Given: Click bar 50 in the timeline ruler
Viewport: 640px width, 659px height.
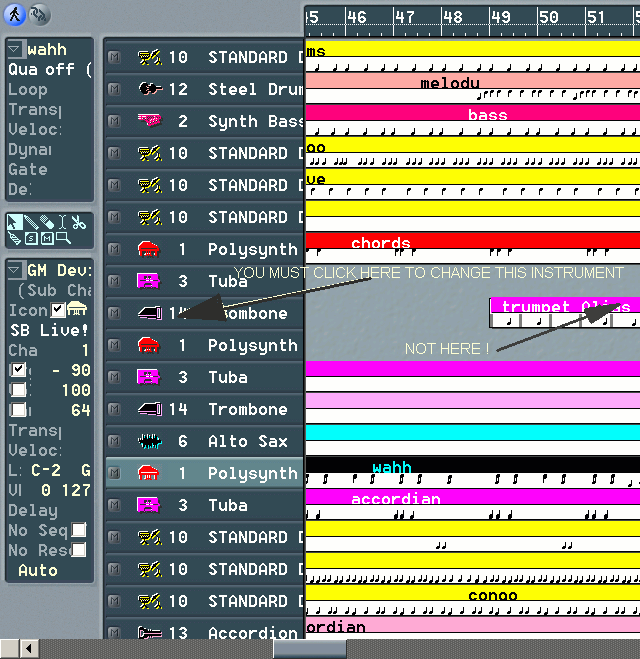Looking at the screenshot, I should tap(549, 17).
